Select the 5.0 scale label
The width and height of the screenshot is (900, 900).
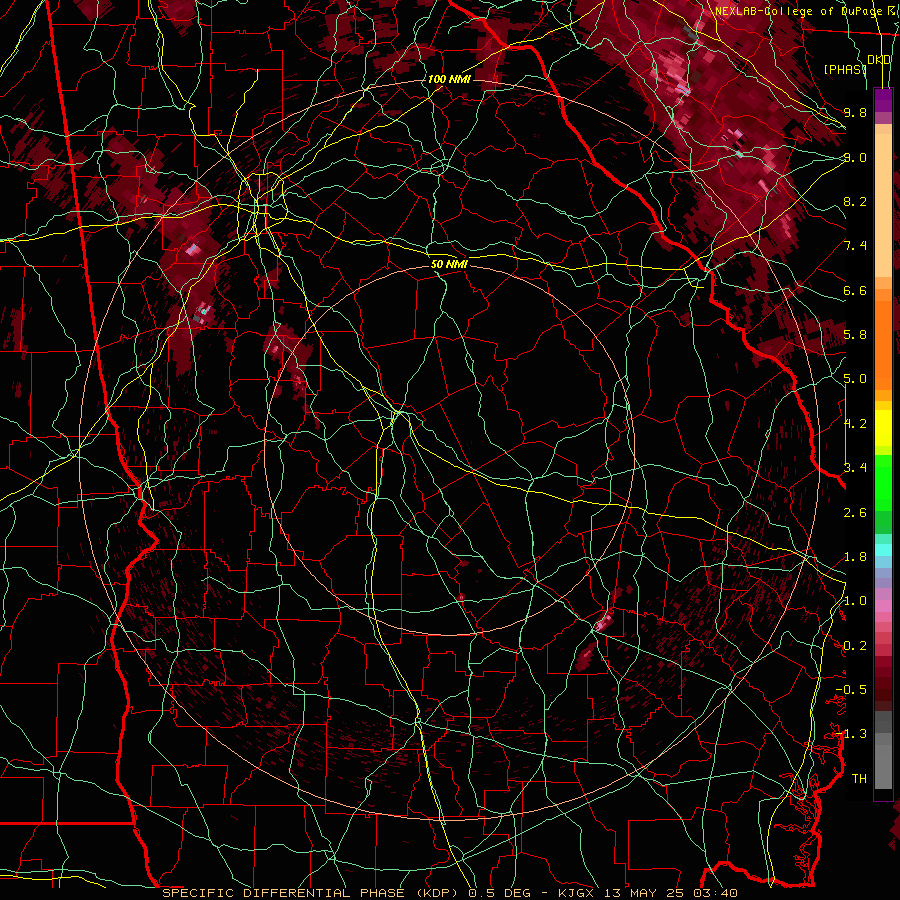(855, 379)
